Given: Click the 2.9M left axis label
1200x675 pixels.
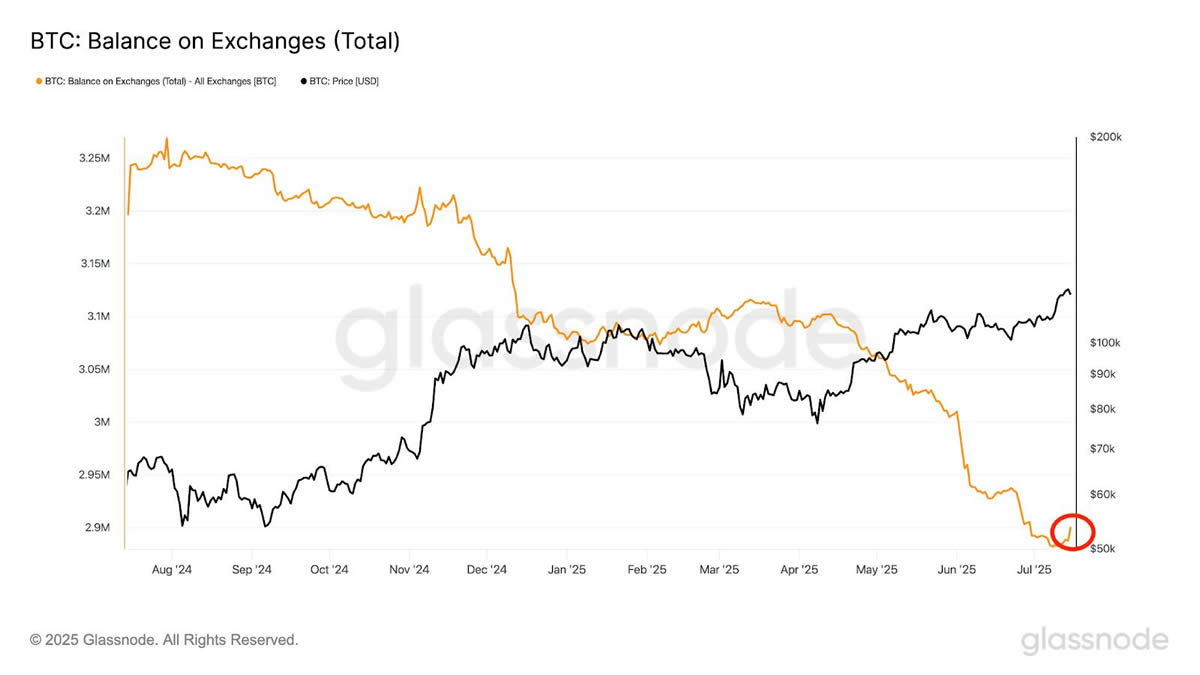Looking at the screenshot, I should (96, 528).
